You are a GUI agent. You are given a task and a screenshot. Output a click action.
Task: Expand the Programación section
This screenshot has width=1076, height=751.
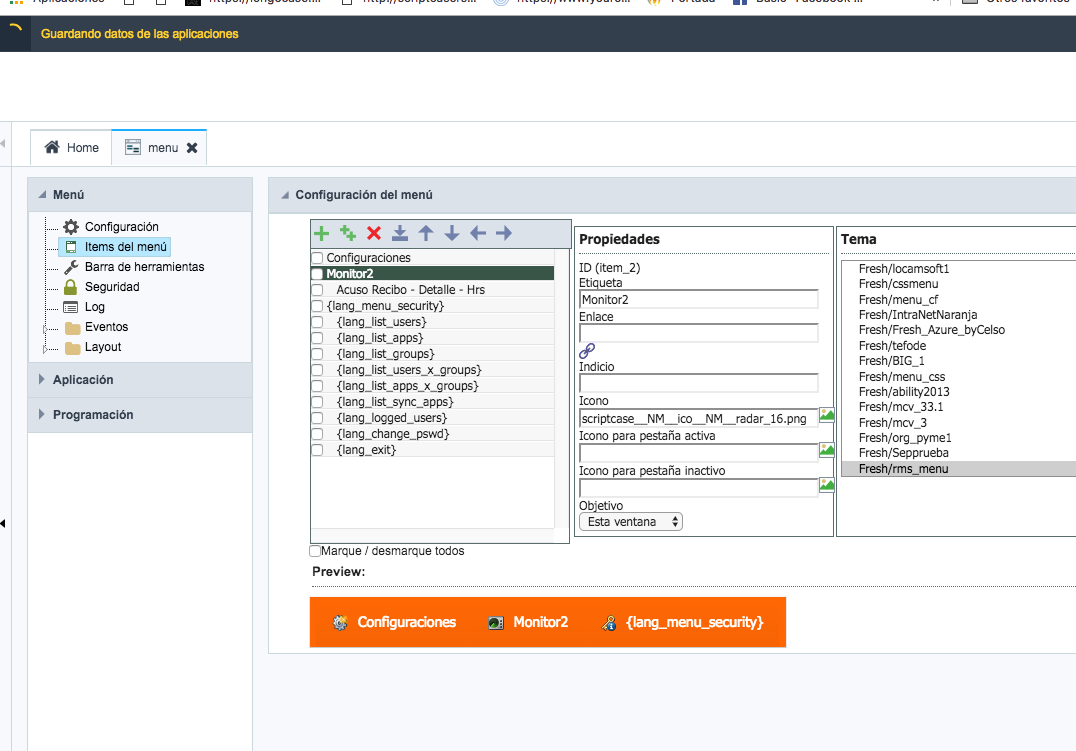[x=42, y=415]
